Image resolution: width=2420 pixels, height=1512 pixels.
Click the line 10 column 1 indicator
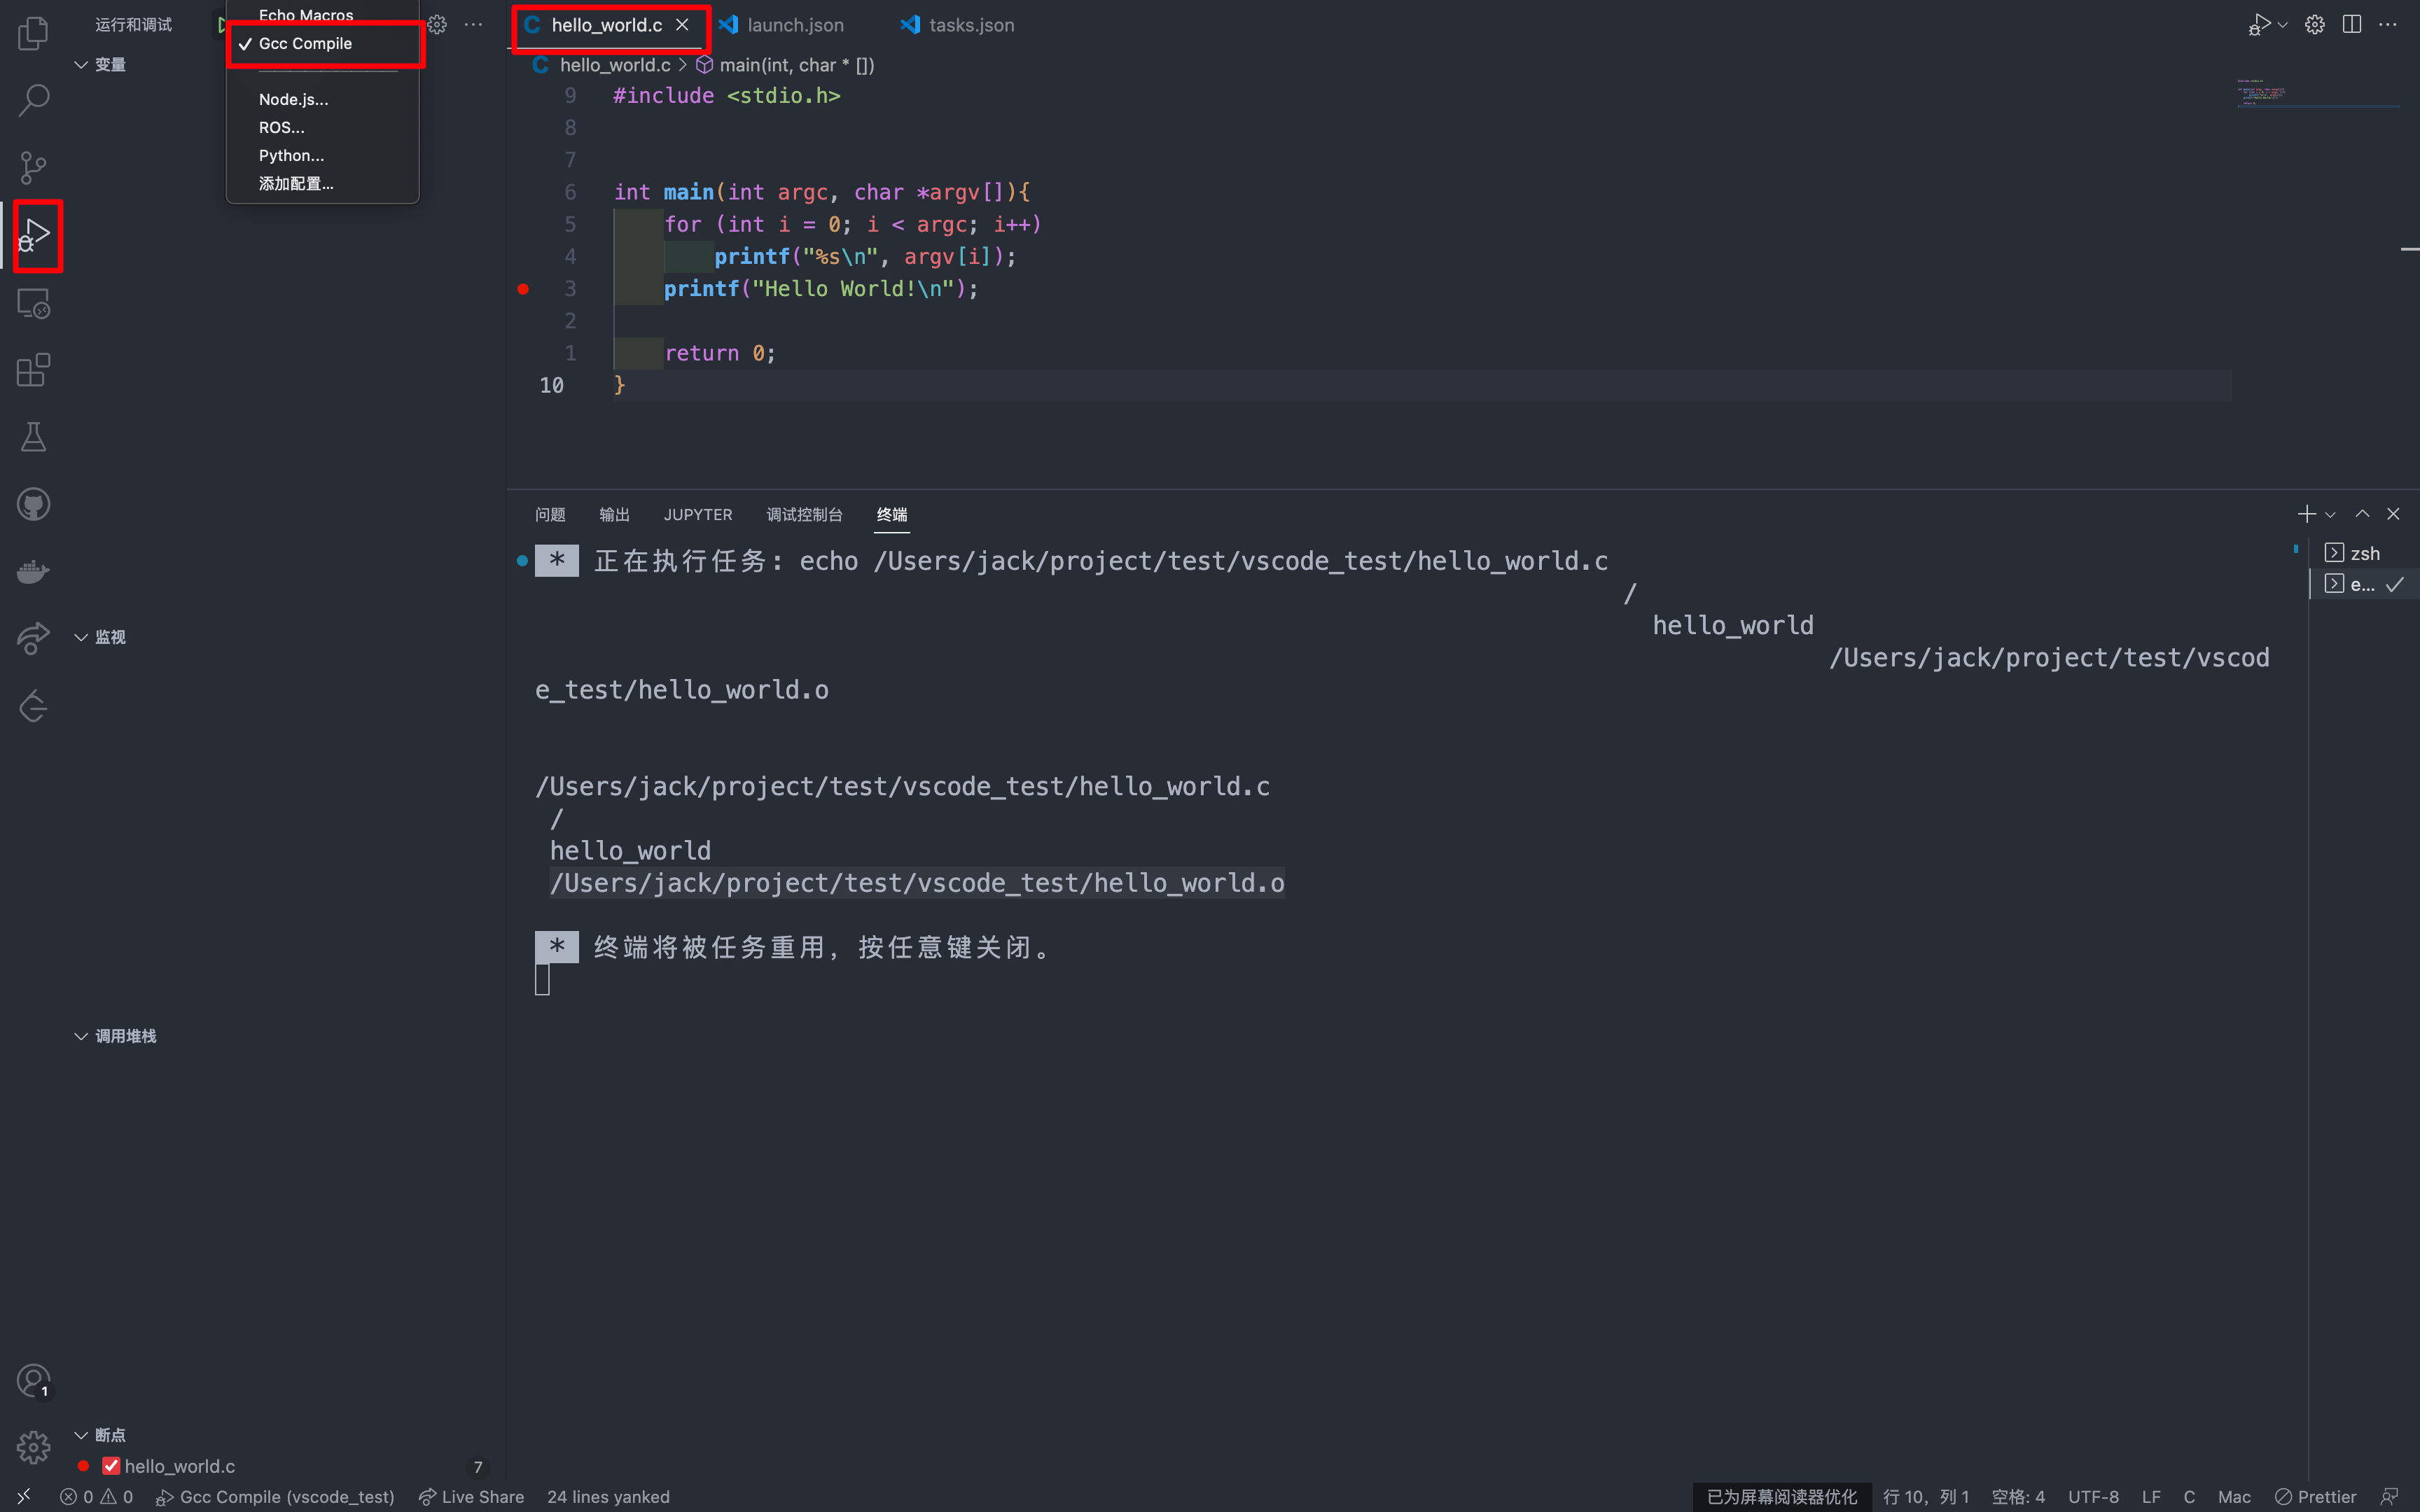pos(1926,1496)
